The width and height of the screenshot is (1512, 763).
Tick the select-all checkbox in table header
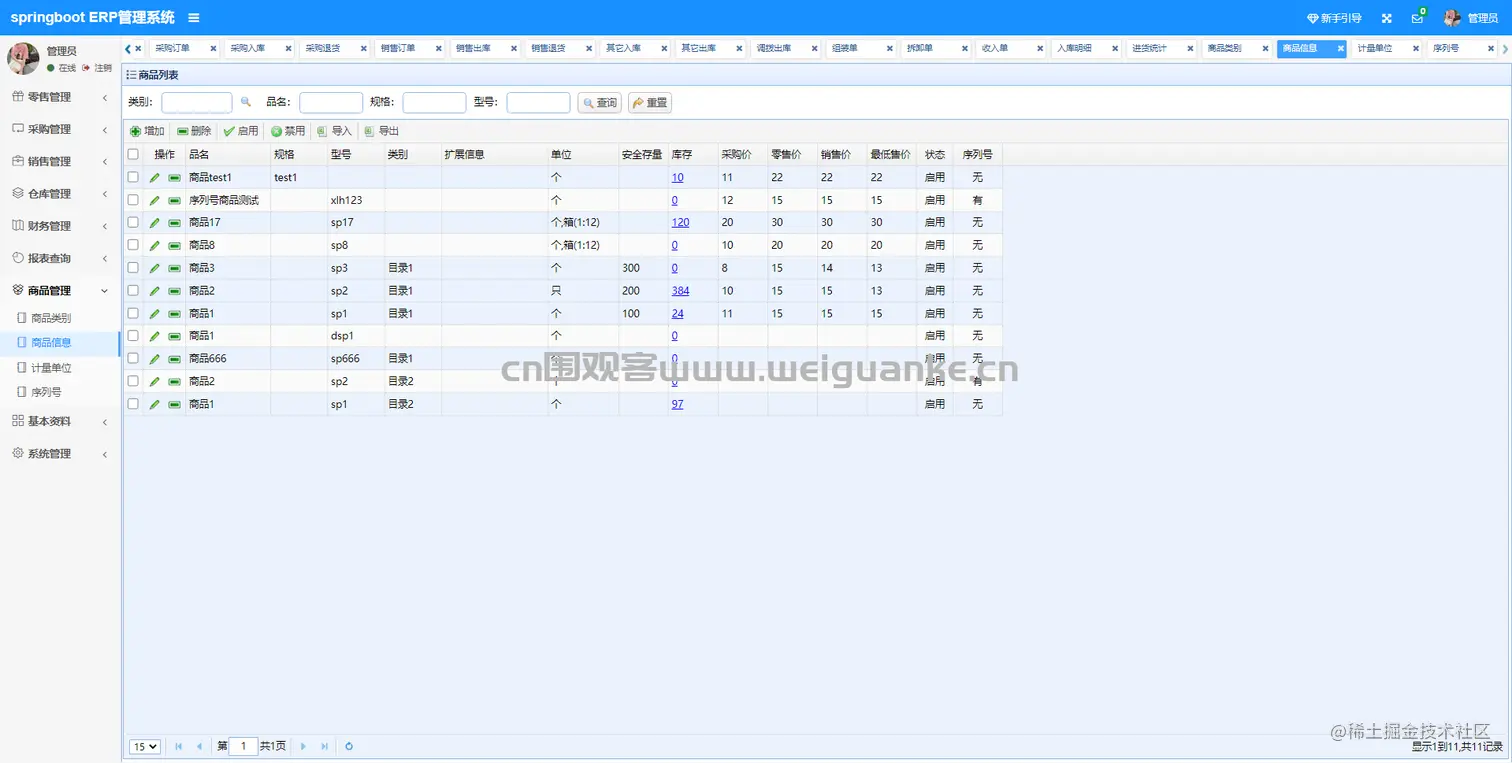click(133, 154)
